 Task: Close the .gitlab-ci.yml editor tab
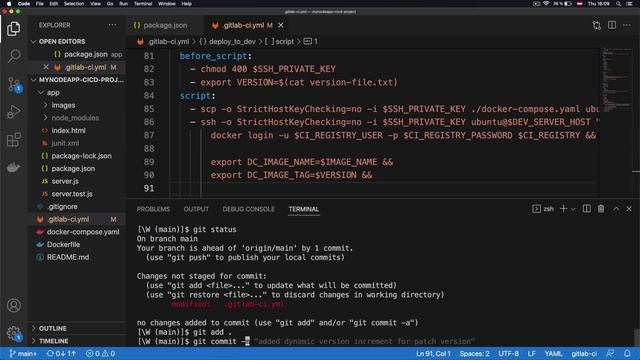[x=281, y=25]
